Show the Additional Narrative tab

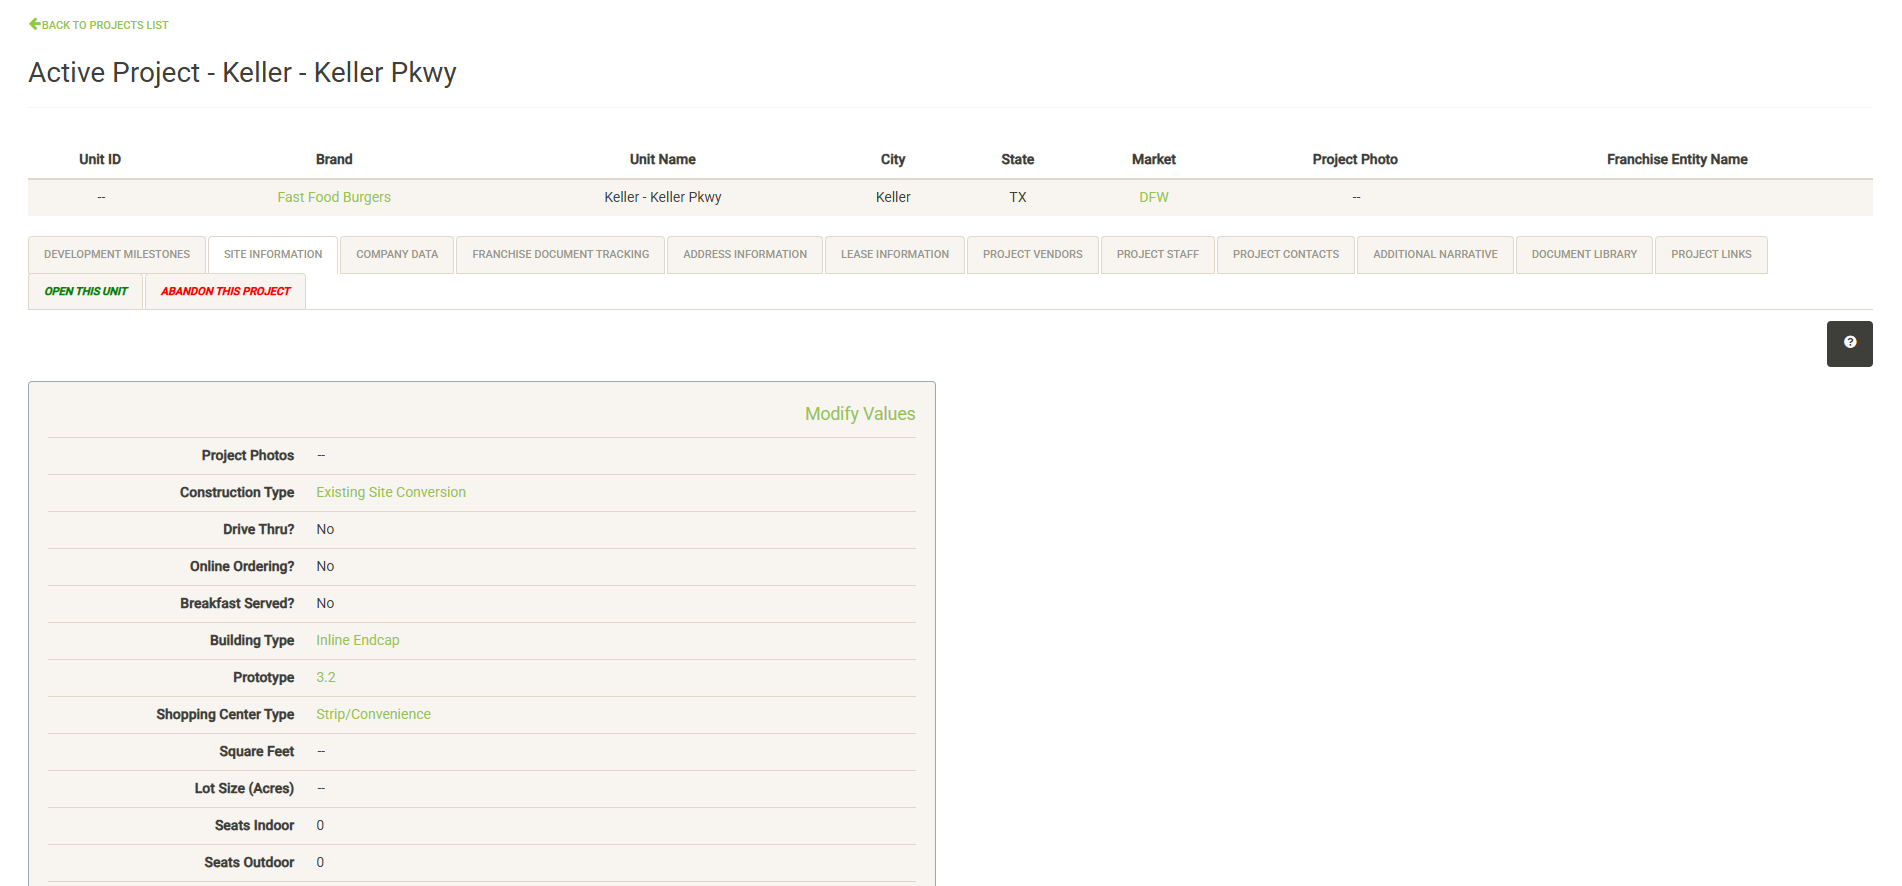pyautogui.click(x=1435, y=255)
